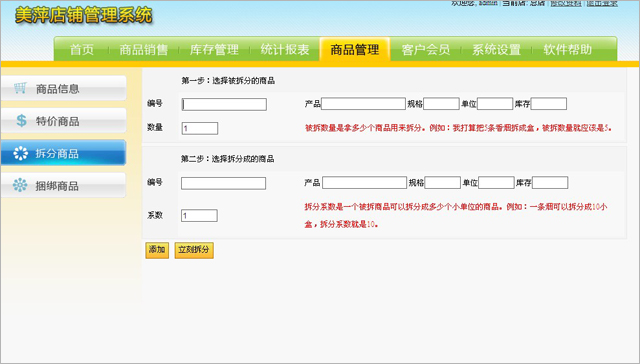Focus the step two 编号 input field
This screenshot has width=640, height=364.
coord(223,183)
